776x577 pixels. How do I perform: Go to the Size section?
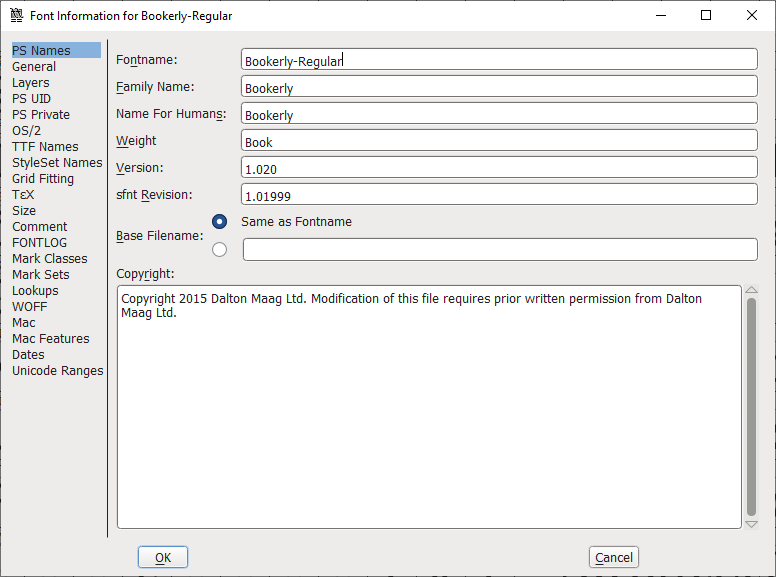[24, 211]
